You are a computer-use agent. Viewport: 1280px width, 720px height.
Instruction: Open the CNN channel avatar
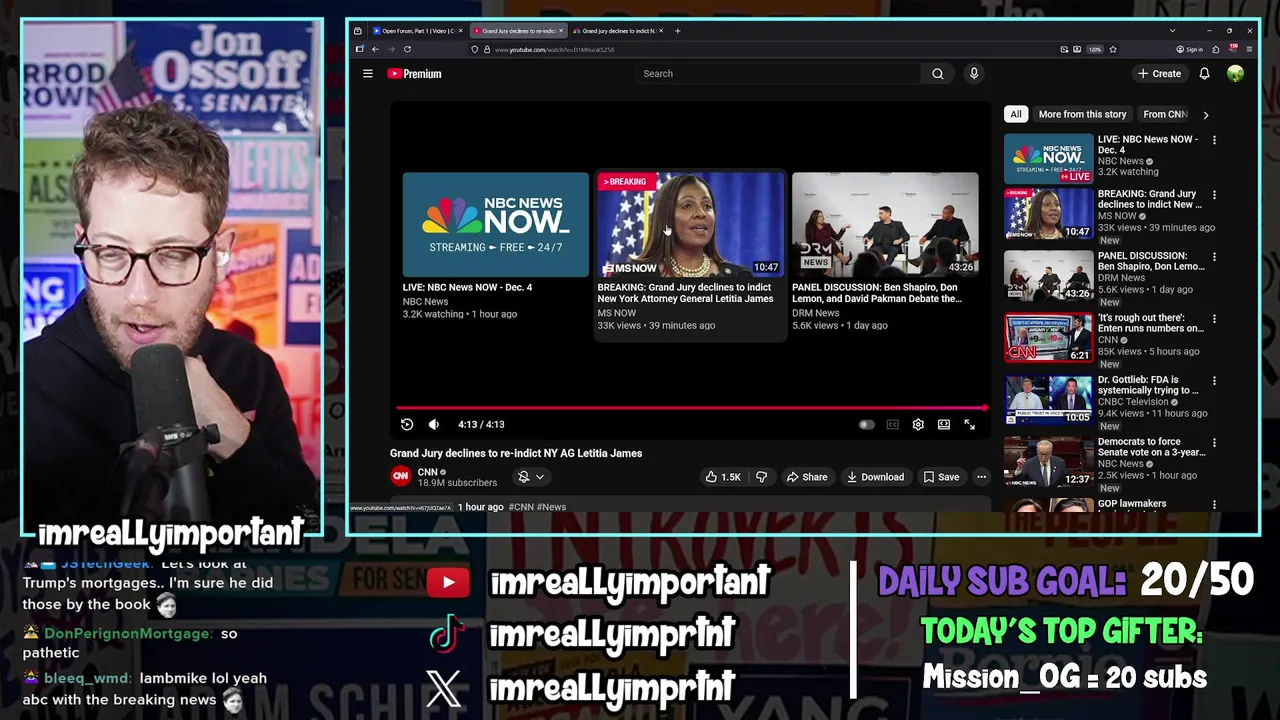400,477
